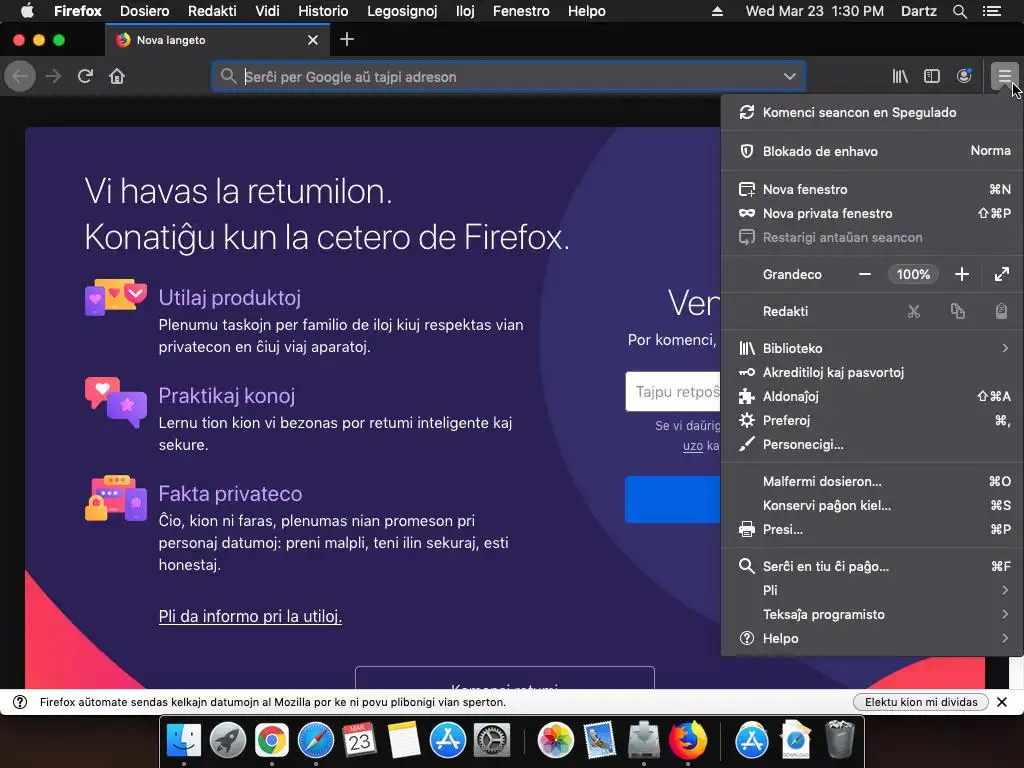Click the blue button below email field
Viewport: 1024px width, 768px height.
(x=673, y=500)
